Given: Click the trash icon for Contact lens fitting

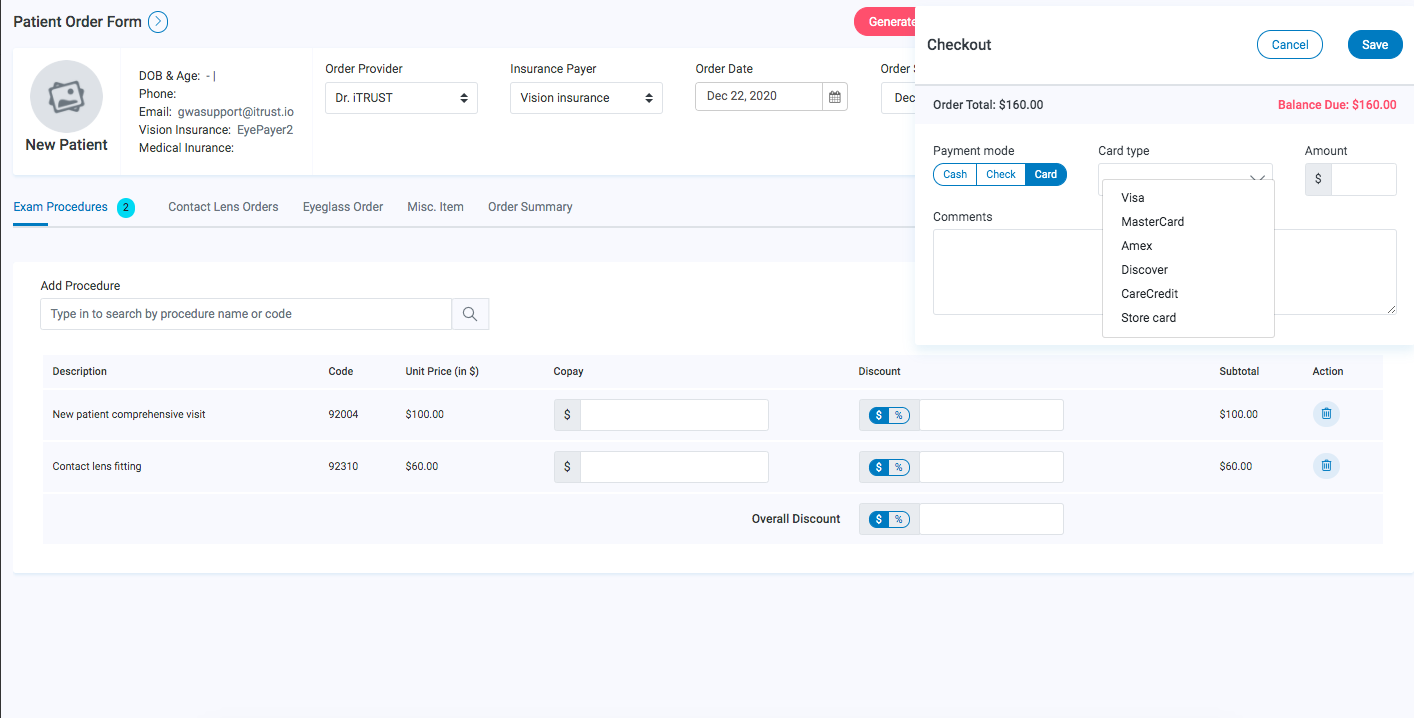Looking at the screenshot, I should pos(1326,465).
